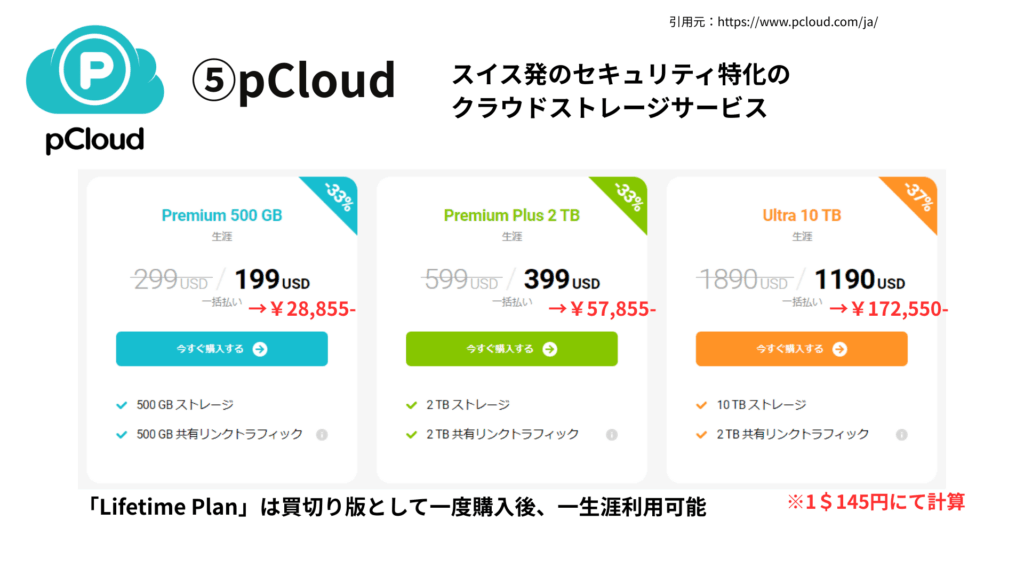The height and width of the screenshot is (576, 1024).
Task: Click info icon beside Premium Plus shared link traffic
Action: (612, 435)
